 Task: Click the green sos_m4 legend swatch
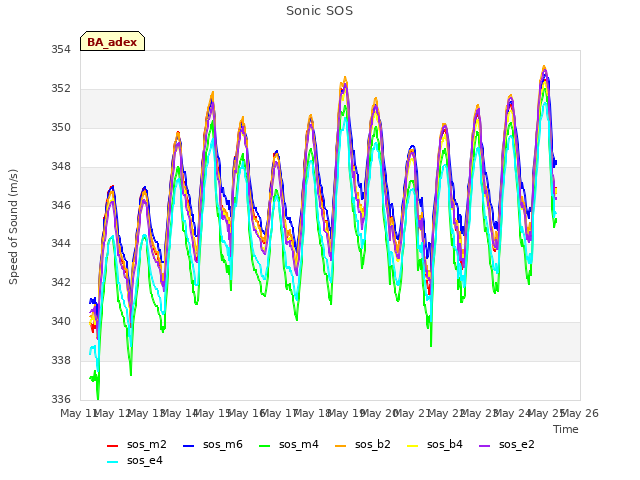264,446
